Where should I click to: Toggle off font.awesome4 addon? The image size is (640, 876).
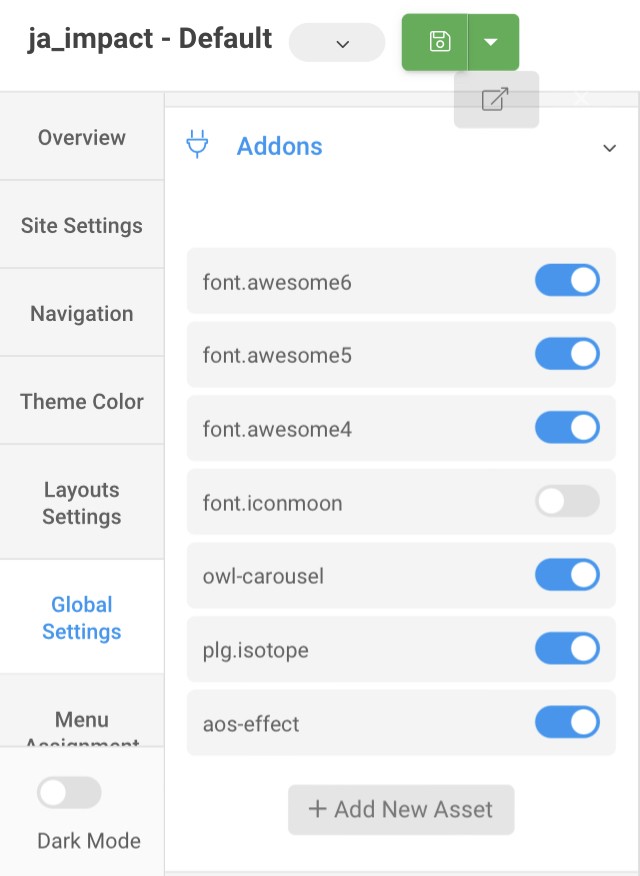pos(567,428)
